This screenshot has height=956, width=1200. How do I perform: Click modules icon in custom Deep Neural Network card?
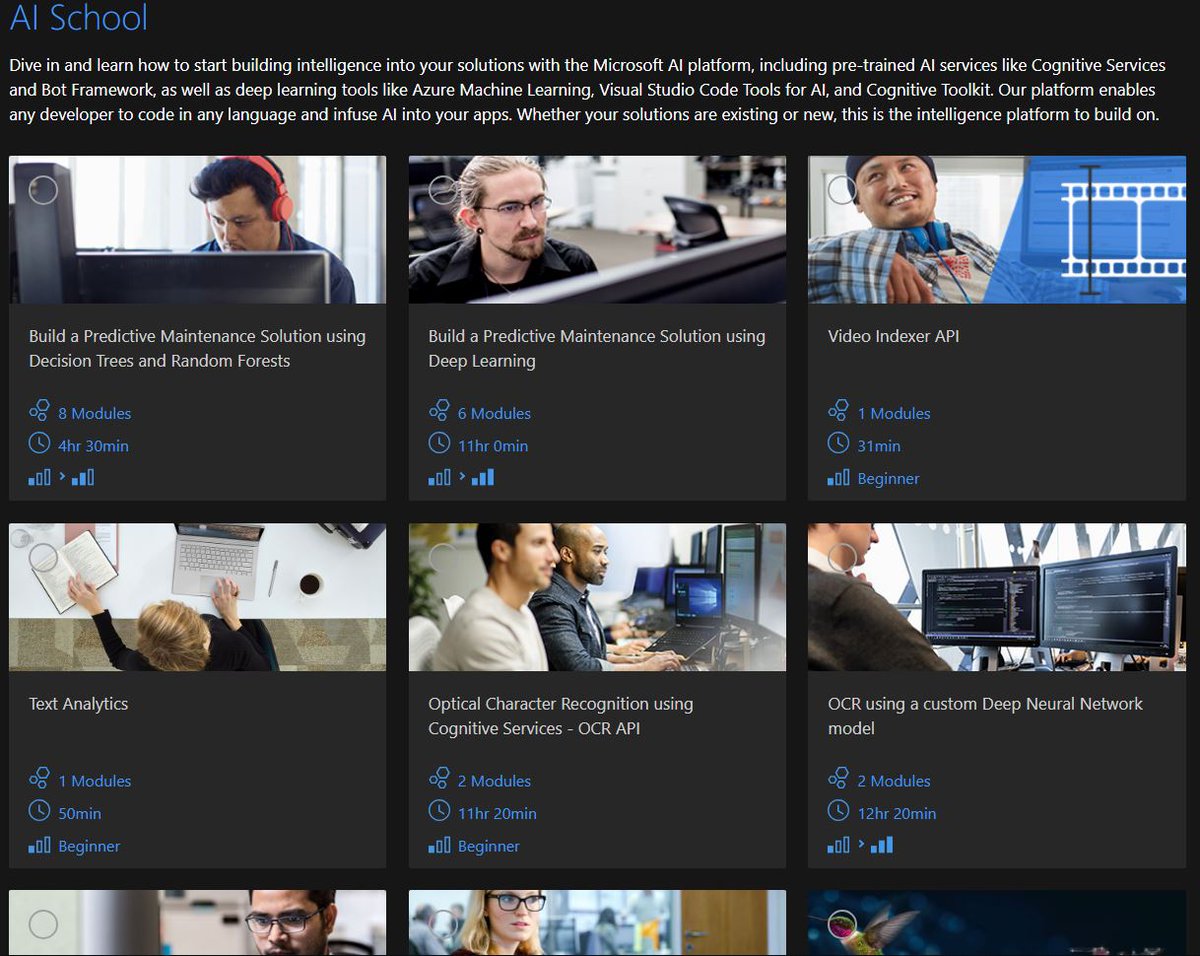coord(838,779)
